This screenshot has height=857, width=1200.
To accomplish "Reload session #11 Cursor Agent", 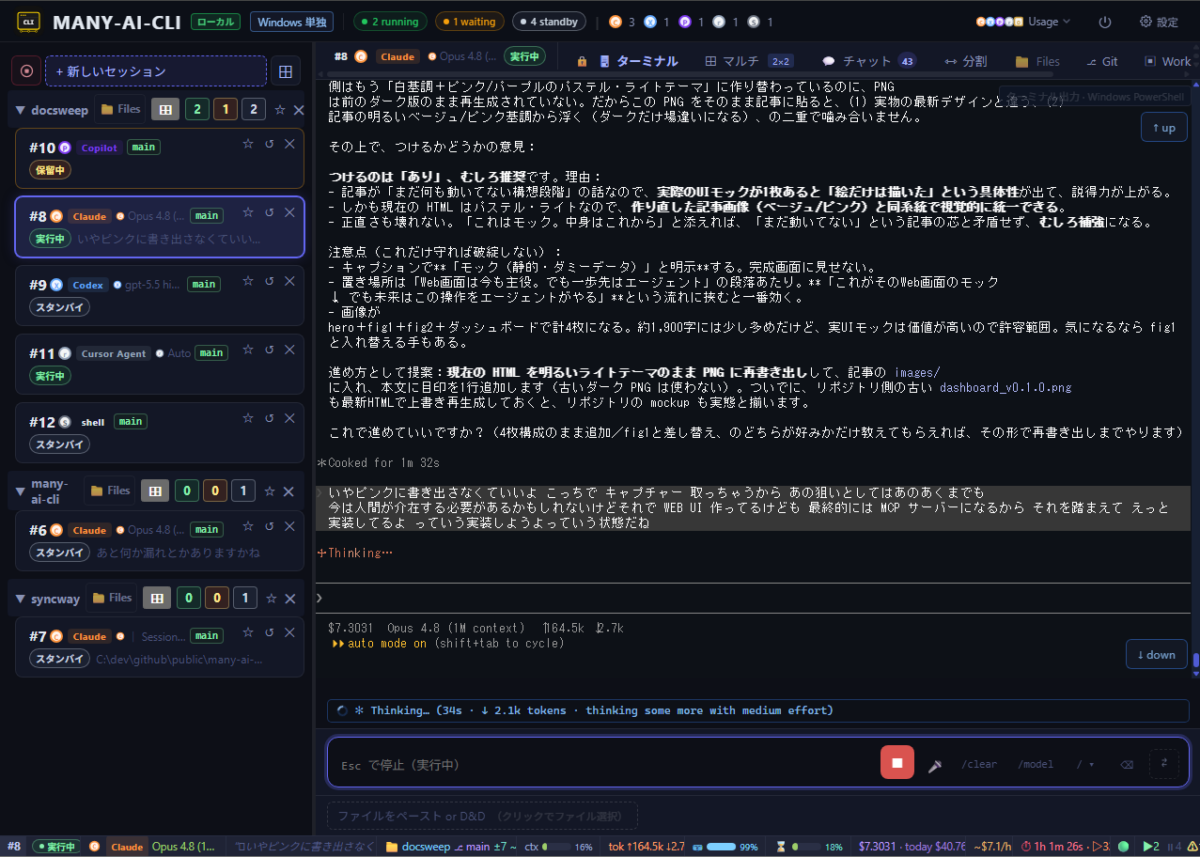I will coord(269,350).
